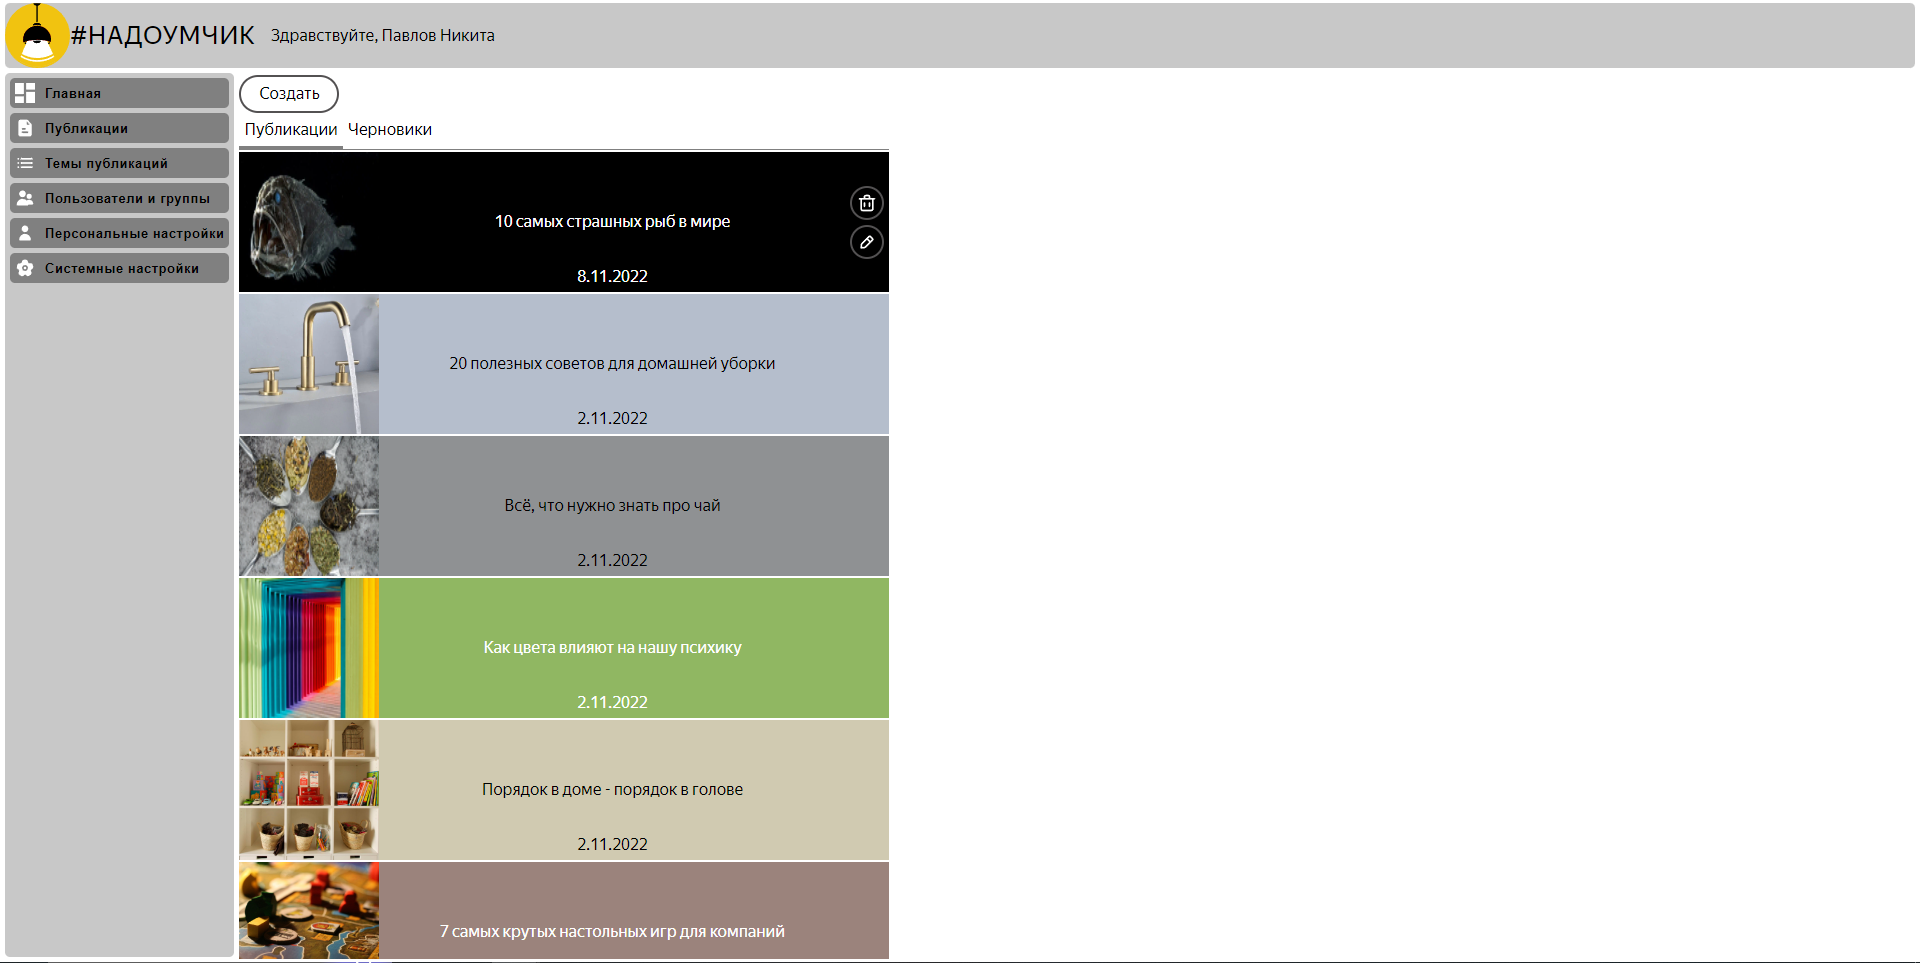1920x963 pixels.
Task: Open '10 самых страшных рыб в мире'
Action: pyautogui.click(x=612, y=221)
